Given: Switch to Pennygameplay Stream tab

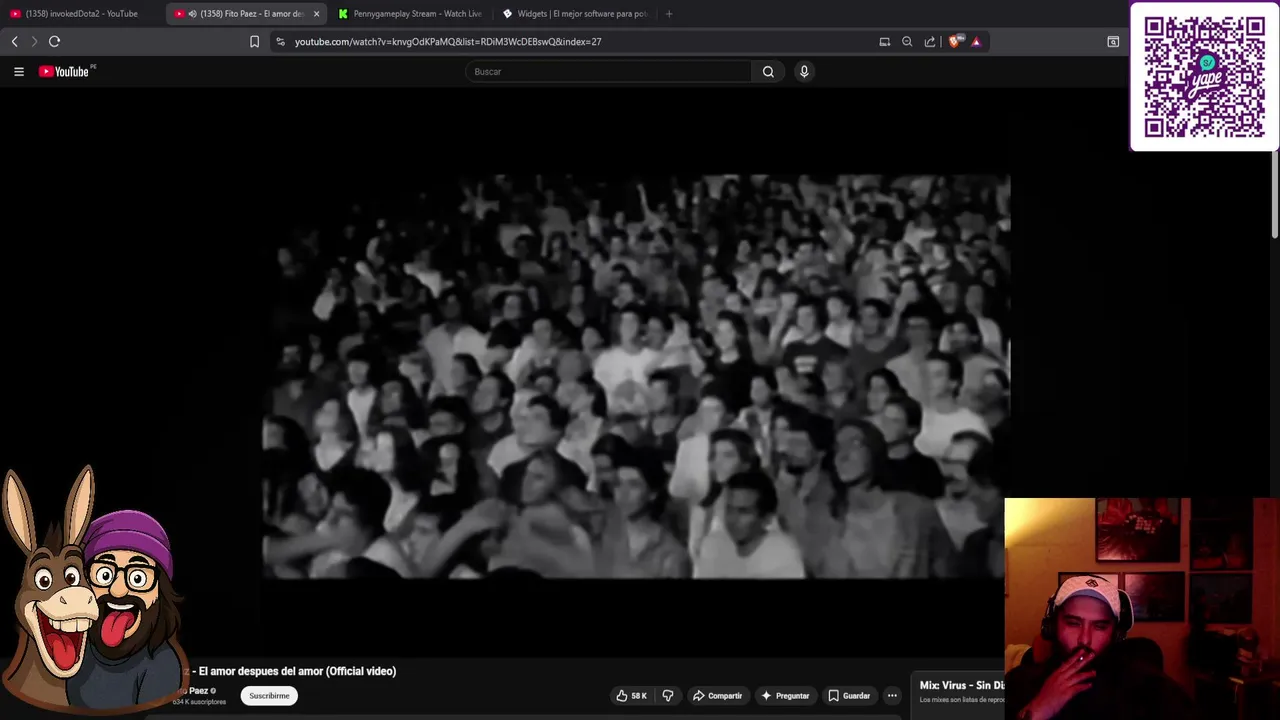Looking at the screenshot, I should (x=412, y=14).
